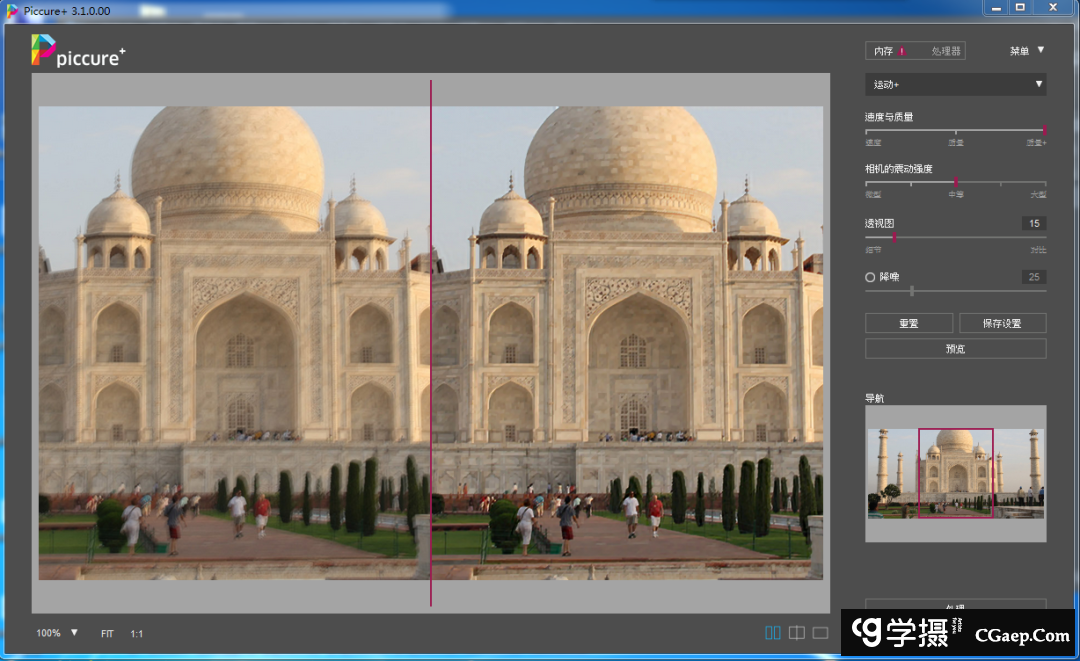This screenshot has width=1080, height=661.
Task: Open the 运动+ mode dropdown
Action: click(955, 84)
